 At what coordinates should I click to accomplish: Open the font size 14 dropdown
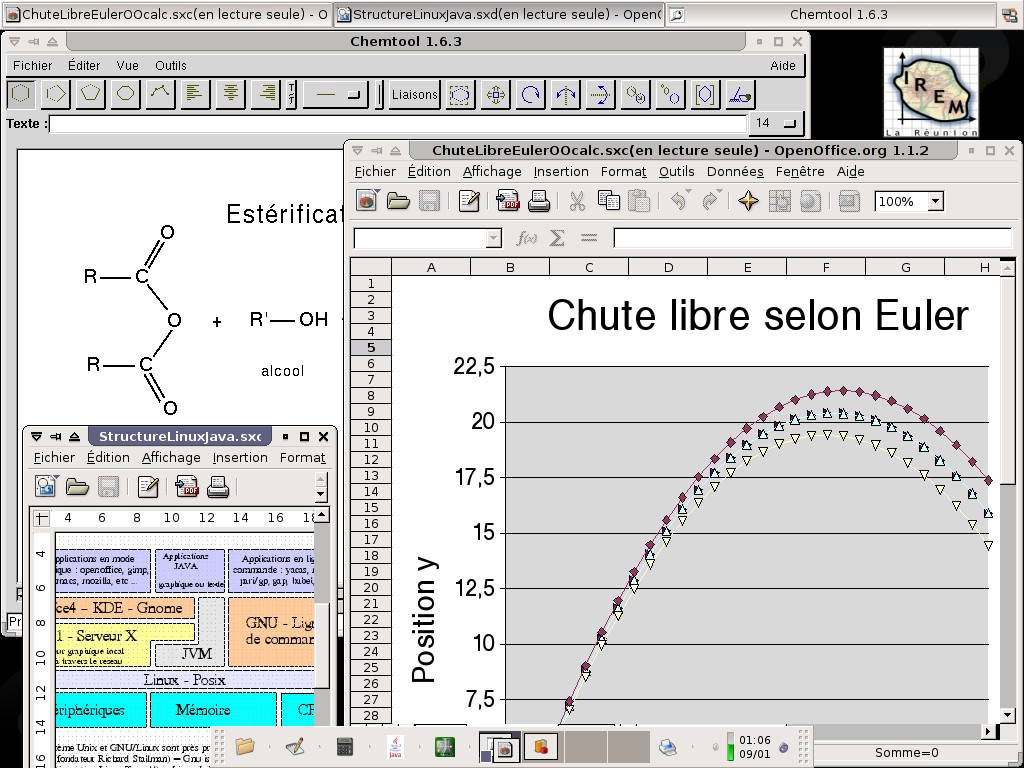tap(790, 123)
